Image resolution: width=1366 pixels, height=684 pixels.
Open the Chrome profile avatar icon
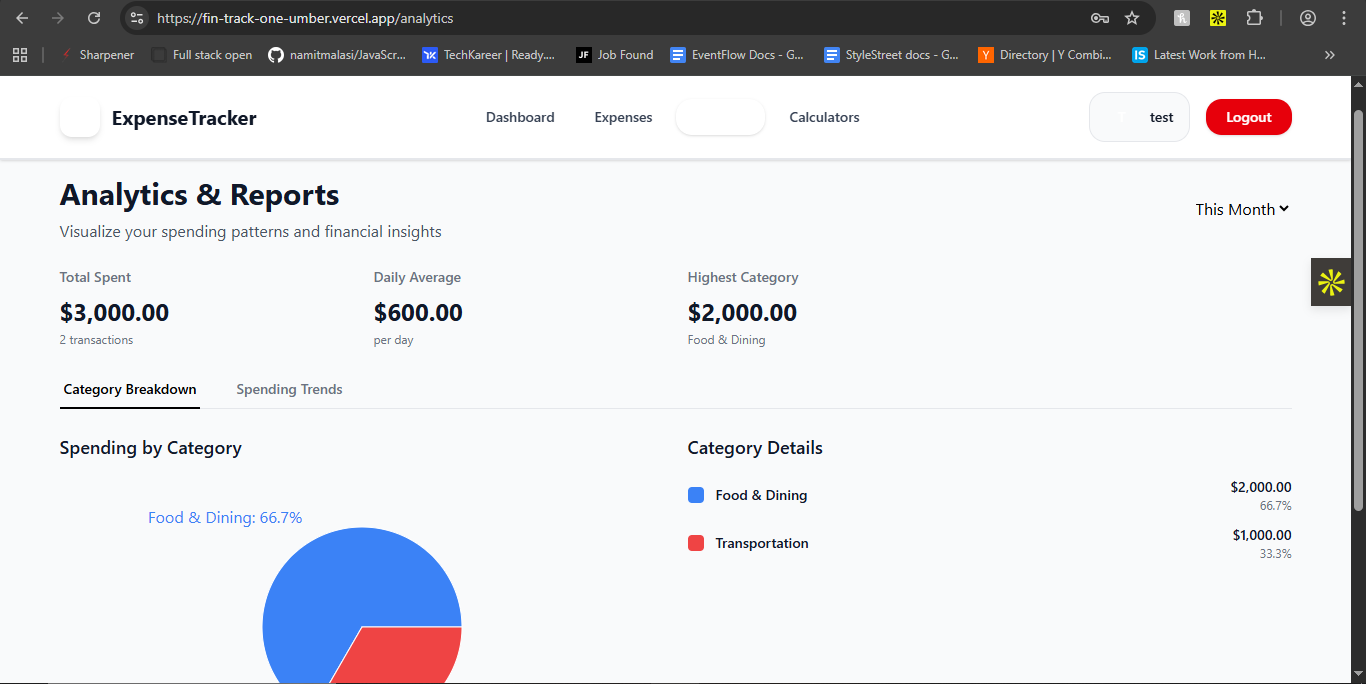1308,18
